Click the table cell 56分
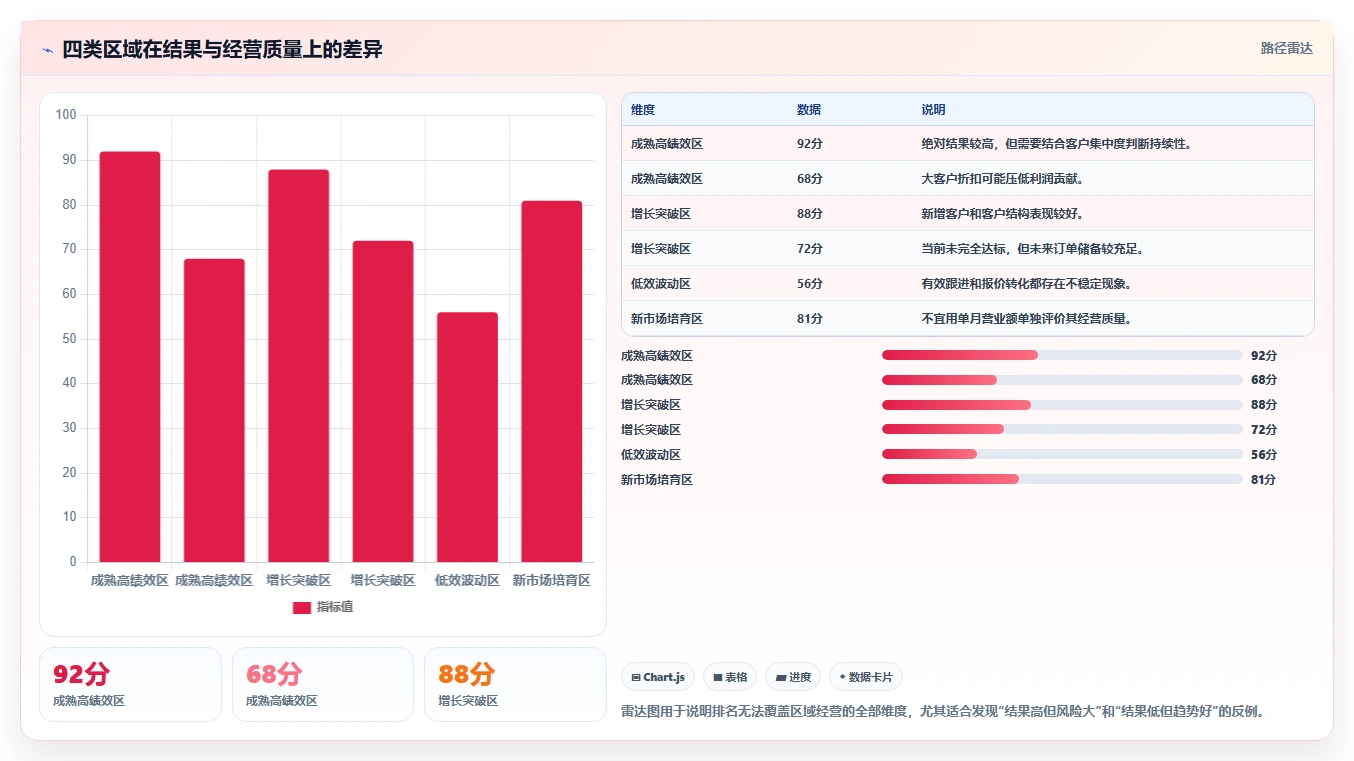The height and width of the screenshot is (761, 1354). (810, 284)
